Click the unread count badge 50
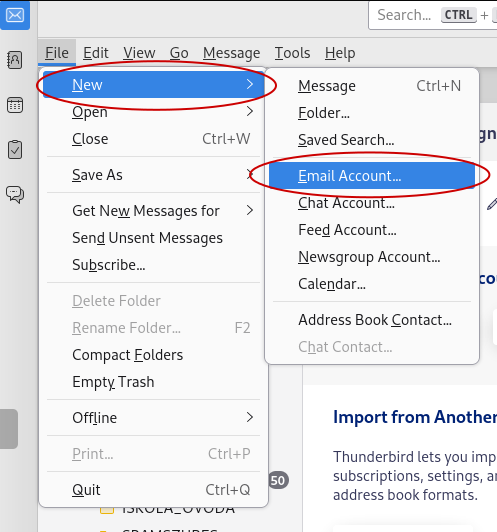Image resolution: width=497 pixels, height=532 pixels. (x=278, y=480)
